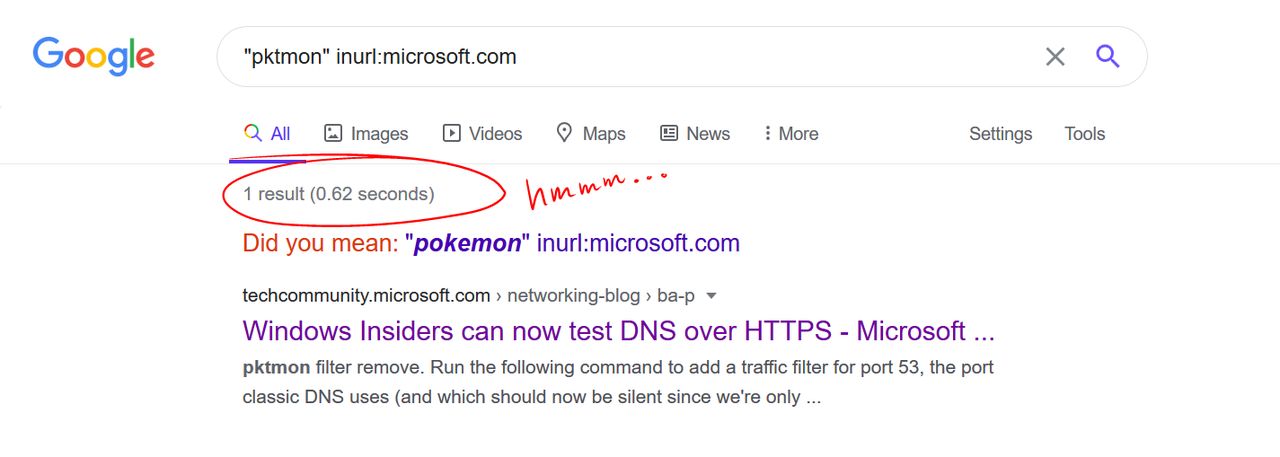Click the "pokemon" did-you-mean suggestion link
1280x457 pixels.
pos(573,243)
